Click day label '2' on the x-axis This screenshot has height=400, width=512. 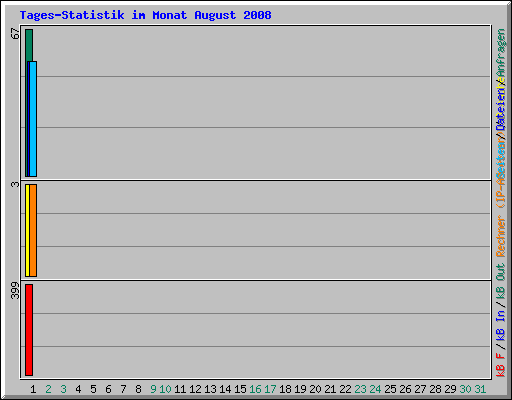point(48,389)
